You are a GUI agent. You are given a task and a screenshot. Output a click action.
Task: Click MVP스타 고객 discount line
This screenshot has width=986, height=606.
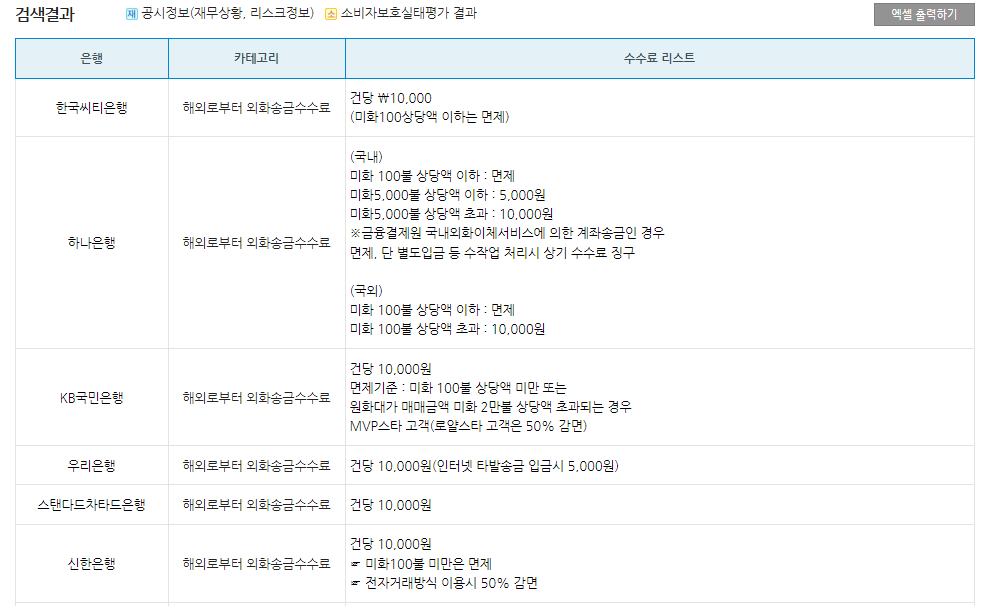click(468, 426)
